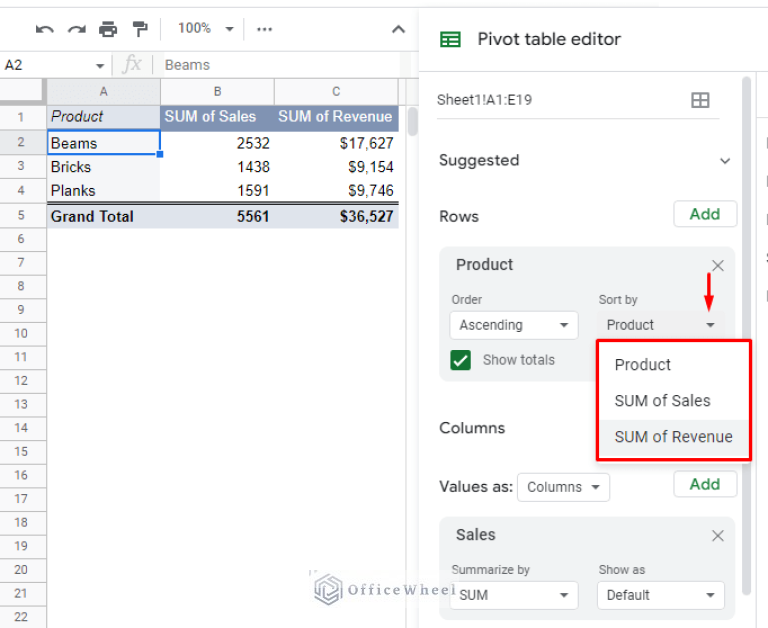Select the paint format tool
Image resolution: width=768 pixels, height=628 pixels.
[140, 29]
